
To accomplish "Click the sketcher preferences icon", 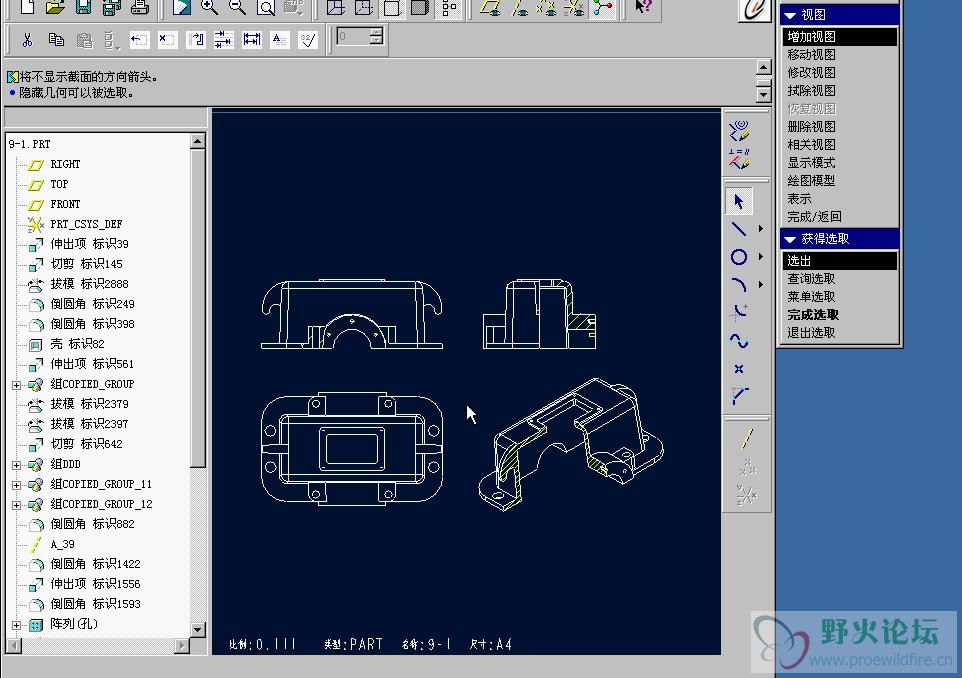I will 739,130.
